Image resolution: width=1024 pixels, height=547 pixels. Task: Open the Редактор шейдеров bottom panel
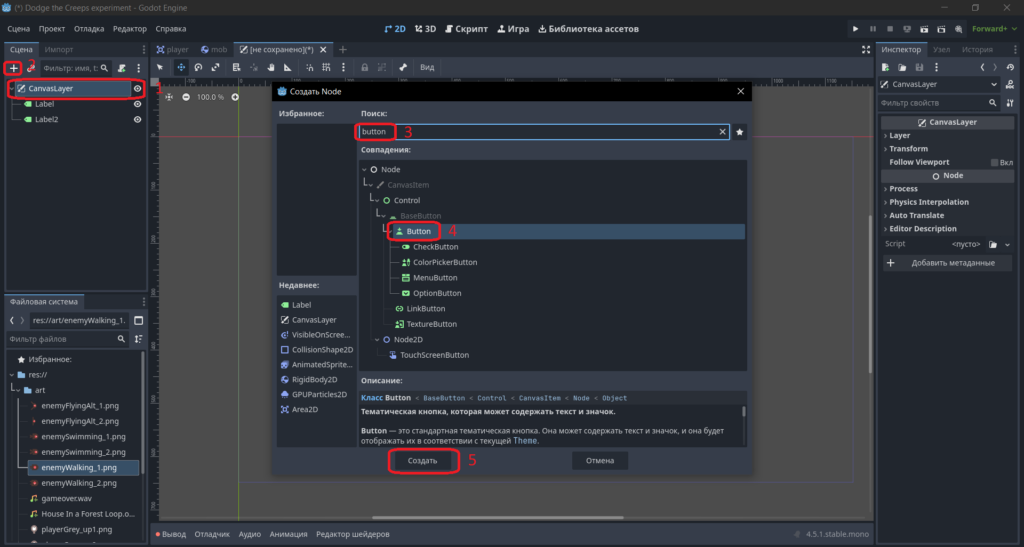tap(353, 534)
